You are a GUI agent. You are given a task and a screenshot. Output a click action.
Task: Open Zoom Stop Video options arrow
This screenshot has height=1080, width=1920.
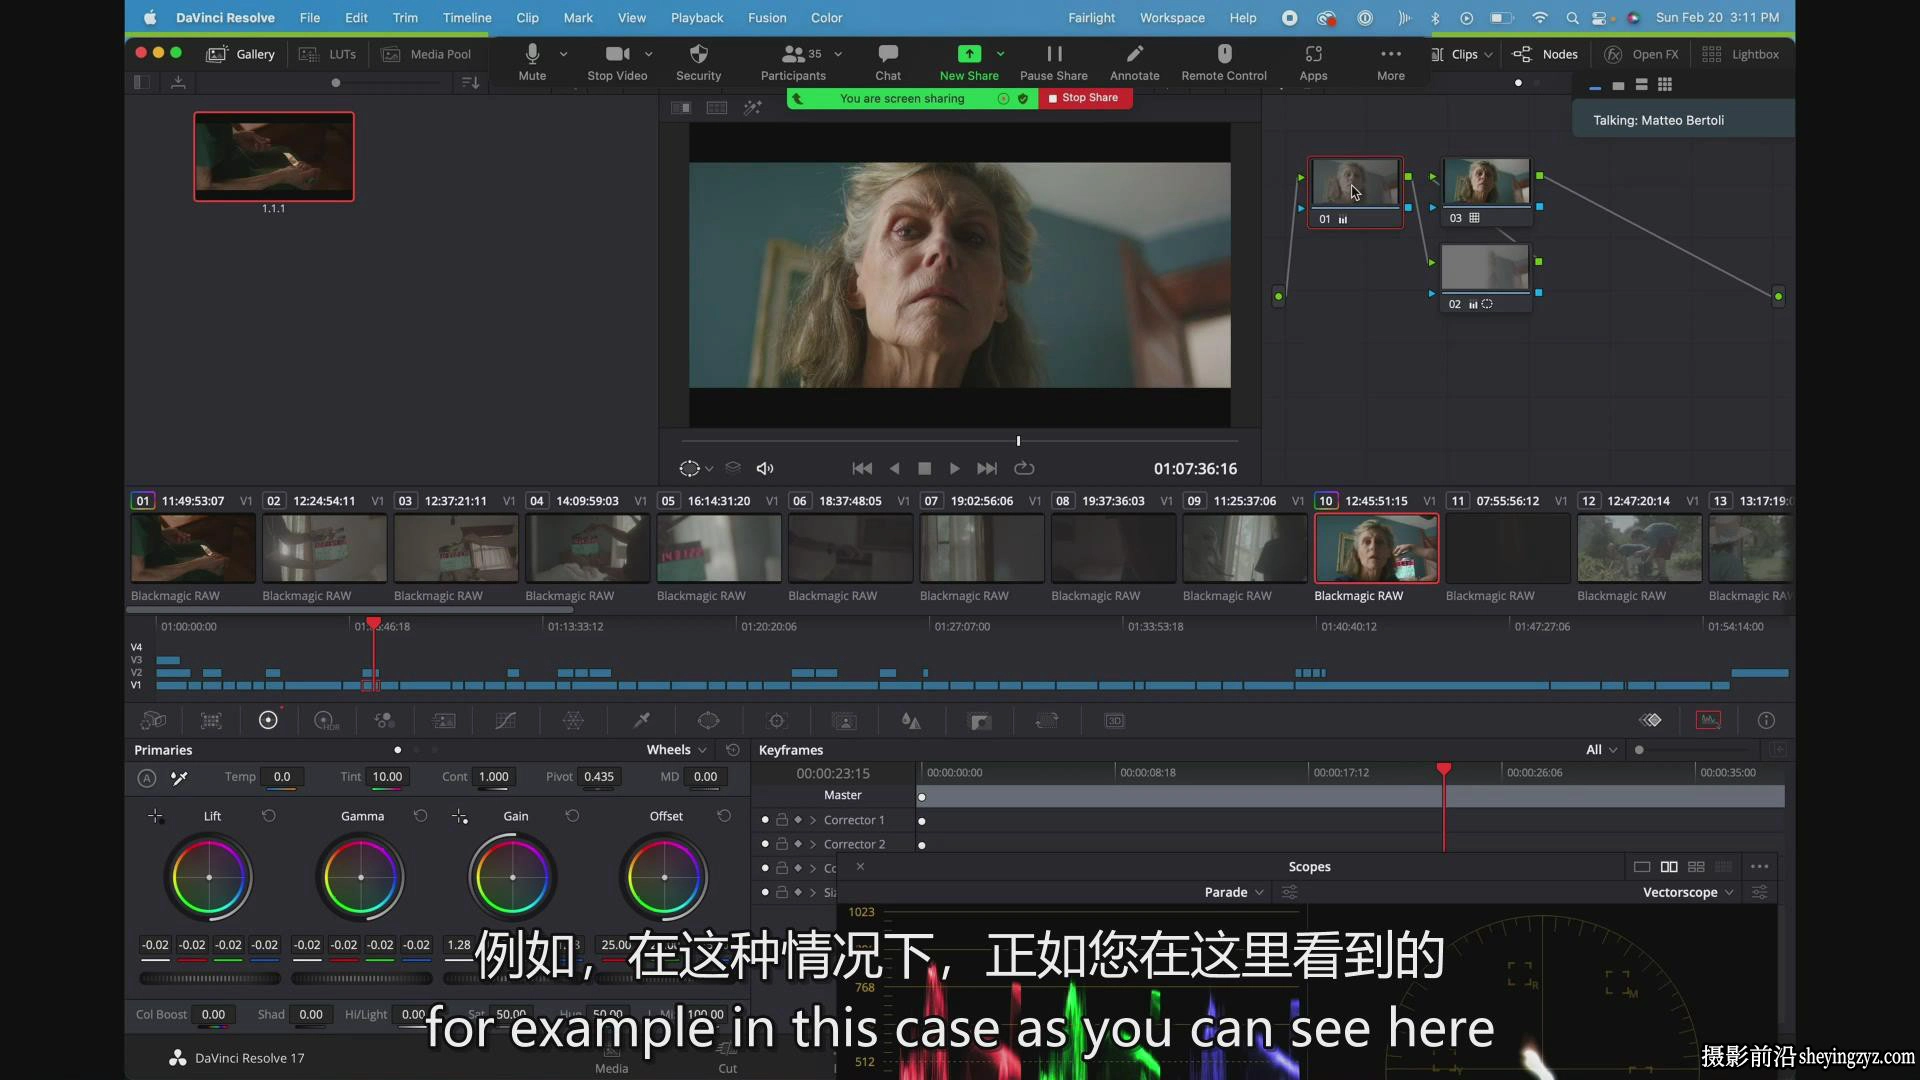coord(649,54)
